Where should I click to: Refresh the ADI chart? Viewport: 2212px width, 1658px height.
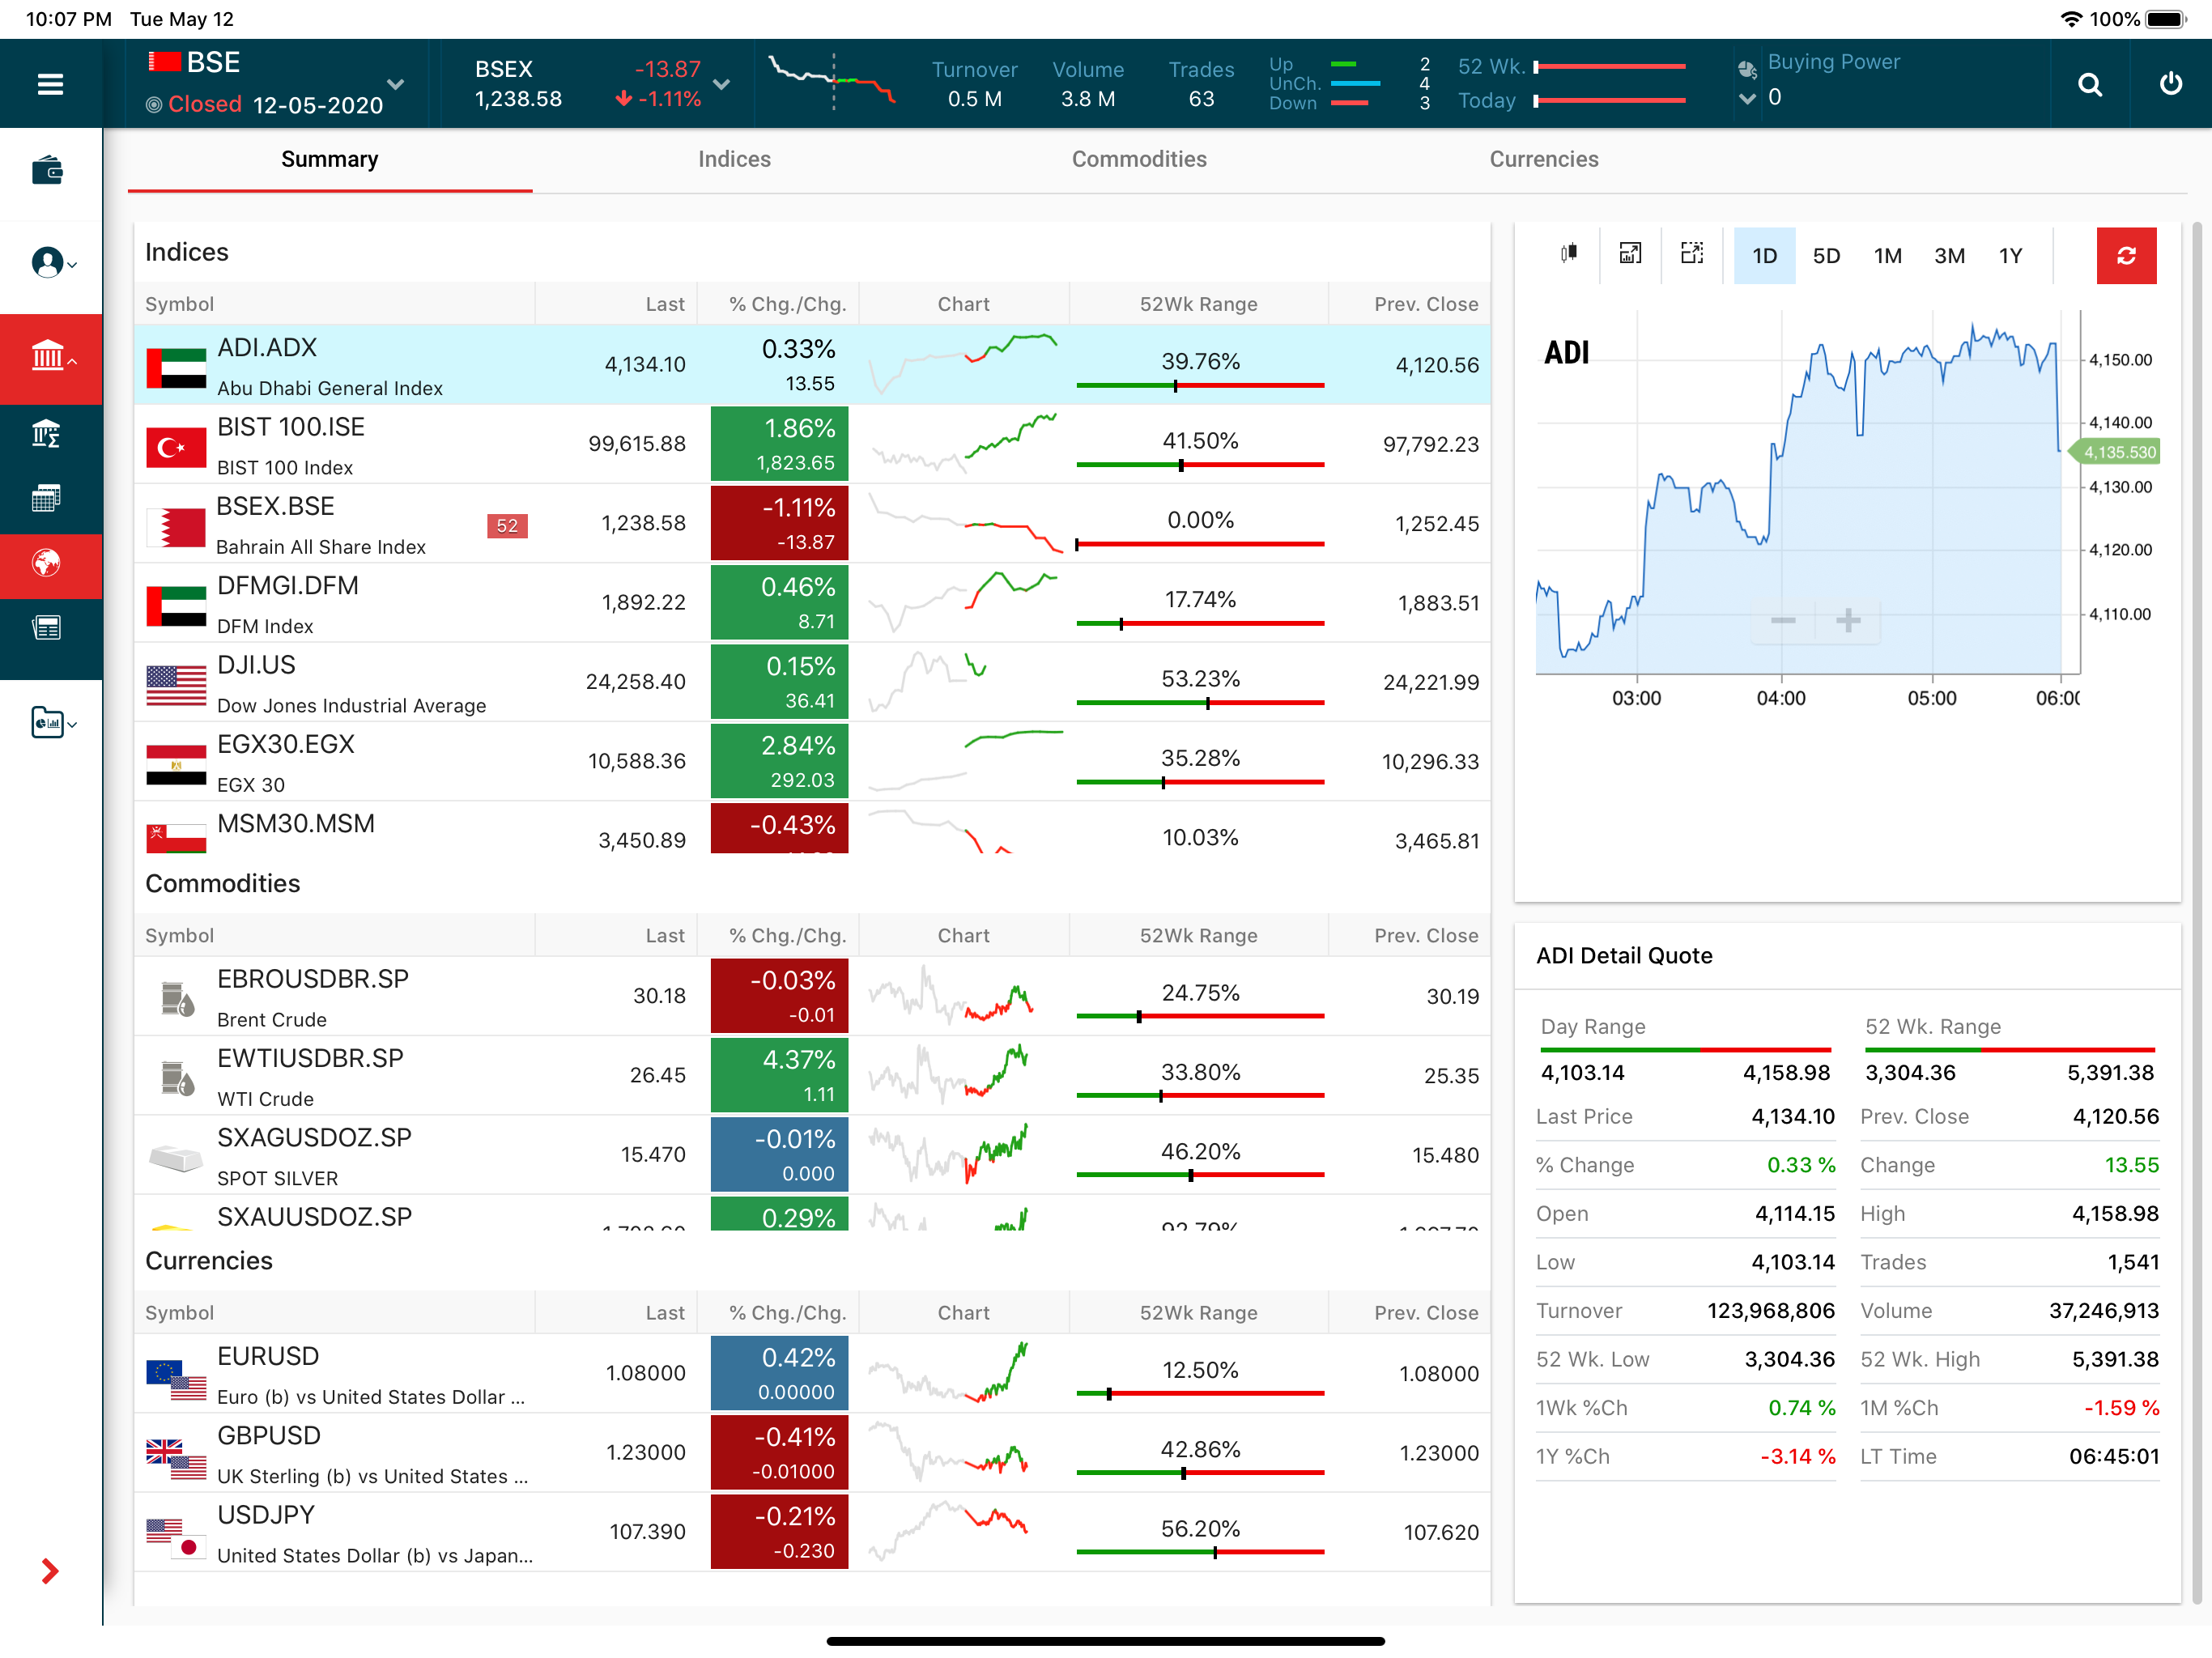coord(2126,256)
